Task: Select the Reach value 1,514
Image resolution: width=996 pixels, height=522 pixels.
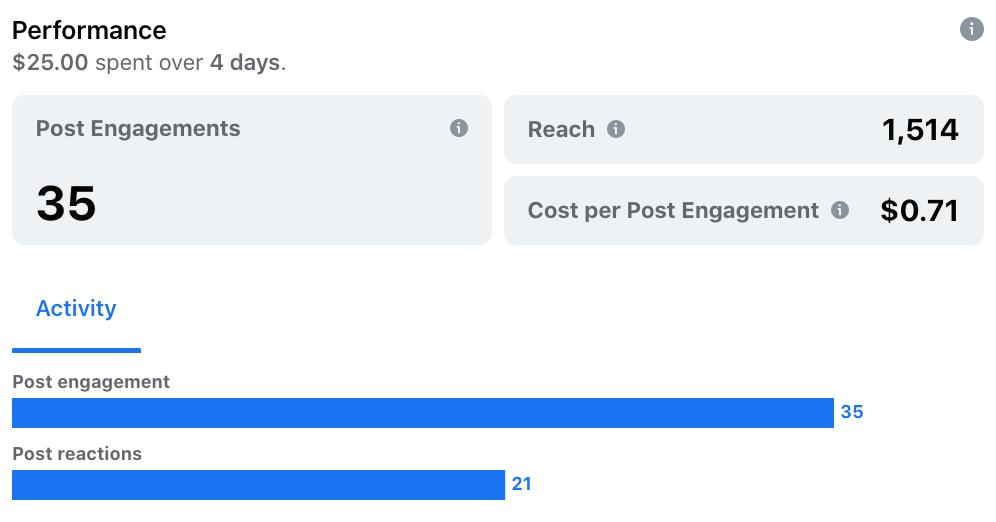Action: pos(920,129)
